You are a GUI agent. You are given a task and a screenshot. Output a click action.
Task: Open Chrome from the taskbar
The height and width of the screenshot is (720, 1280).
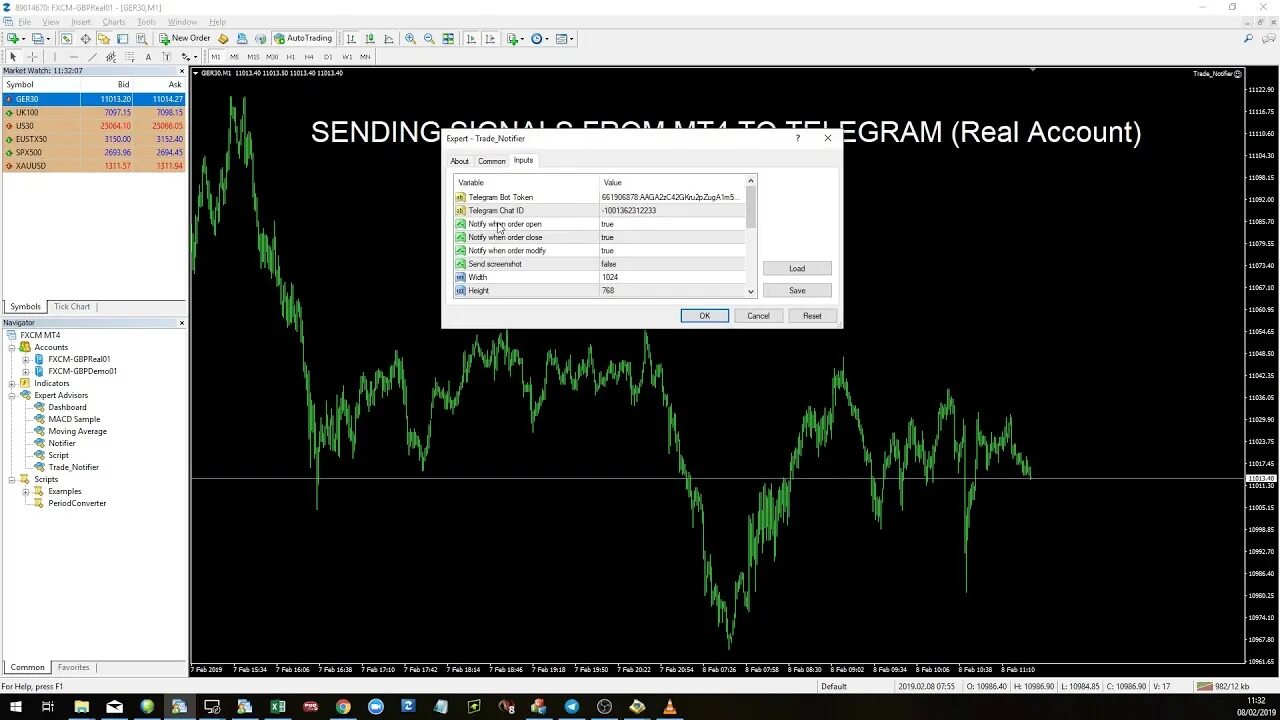[343, 706]
